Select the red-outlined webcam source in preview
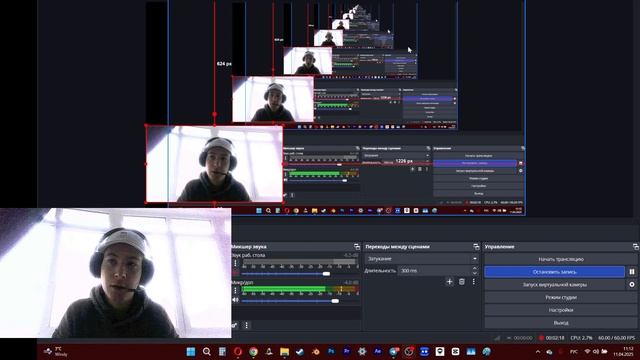 click(x=214, y=164)
